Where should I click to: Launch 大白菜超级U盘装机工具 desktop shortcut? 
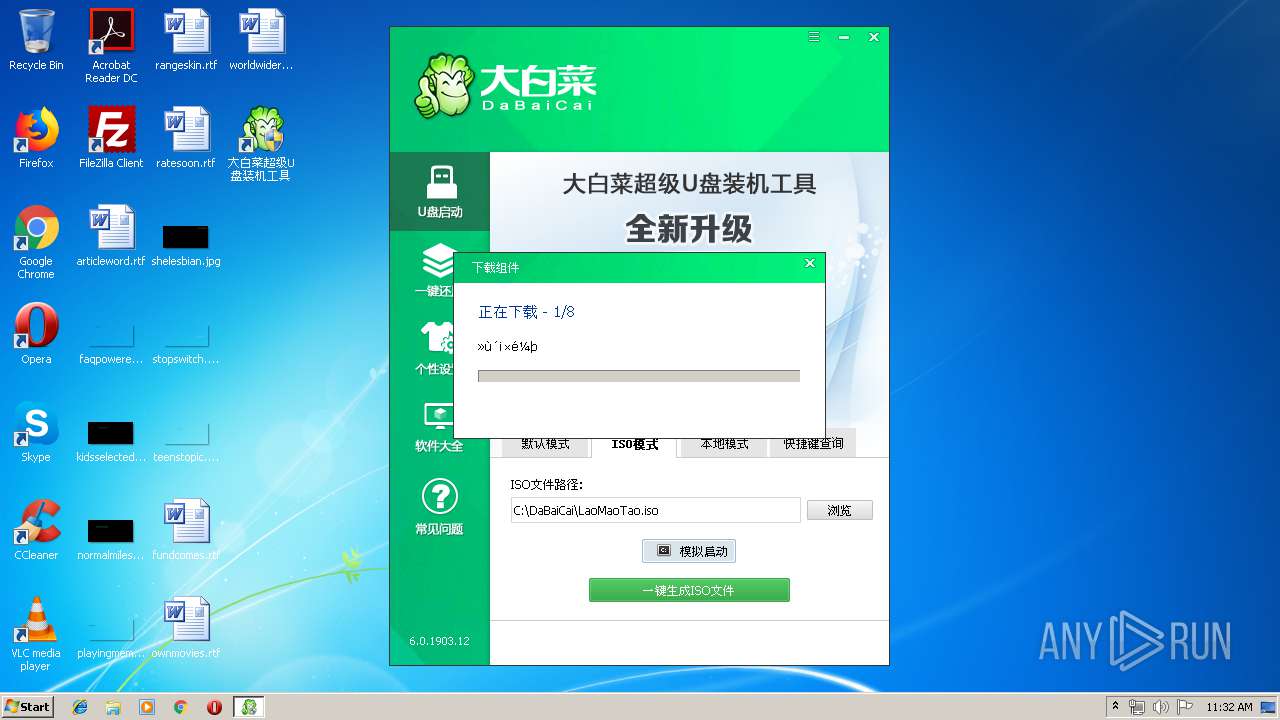point(261,145)
